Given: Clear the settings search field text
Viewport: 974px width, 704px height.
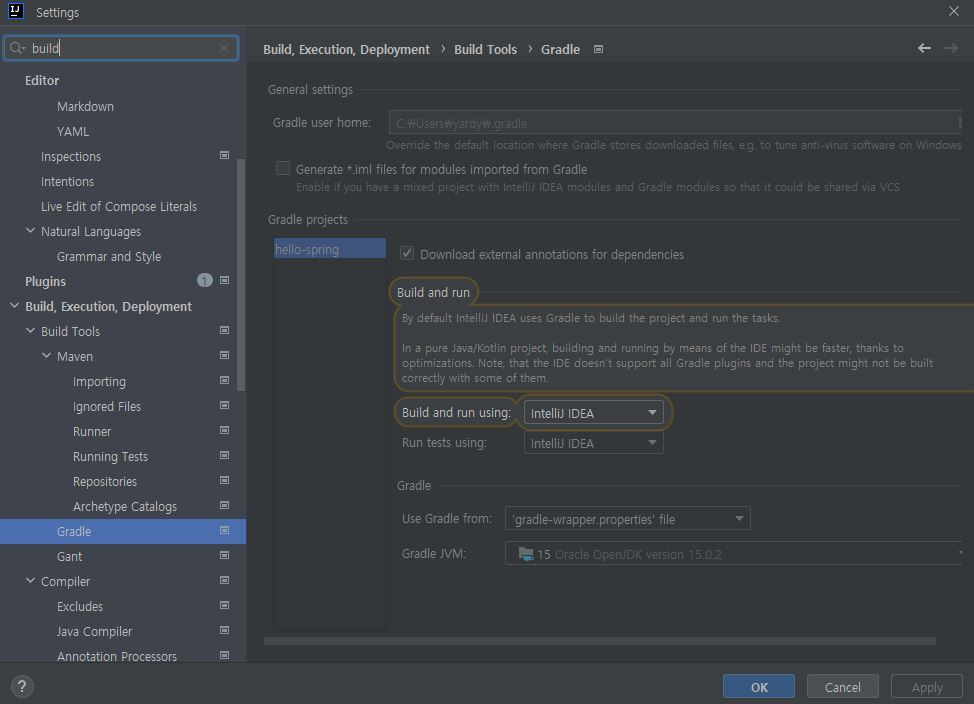Looking at the screenshot, I should pyautogui.click(x=224, y=48).
